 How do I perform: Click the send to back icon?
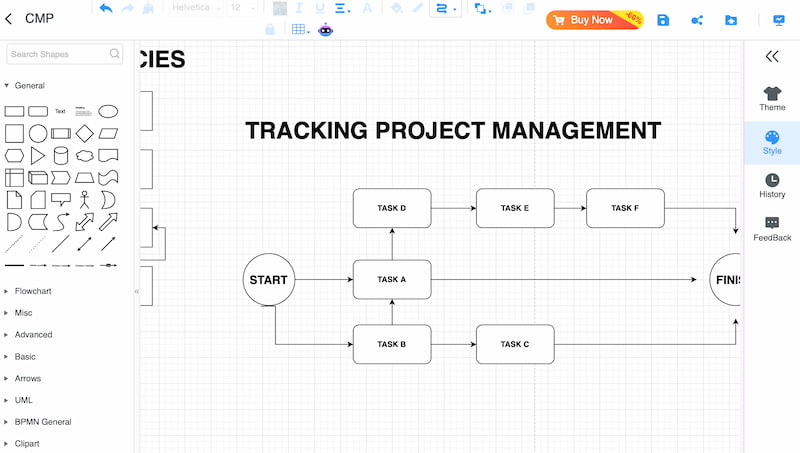coord(529,8)
